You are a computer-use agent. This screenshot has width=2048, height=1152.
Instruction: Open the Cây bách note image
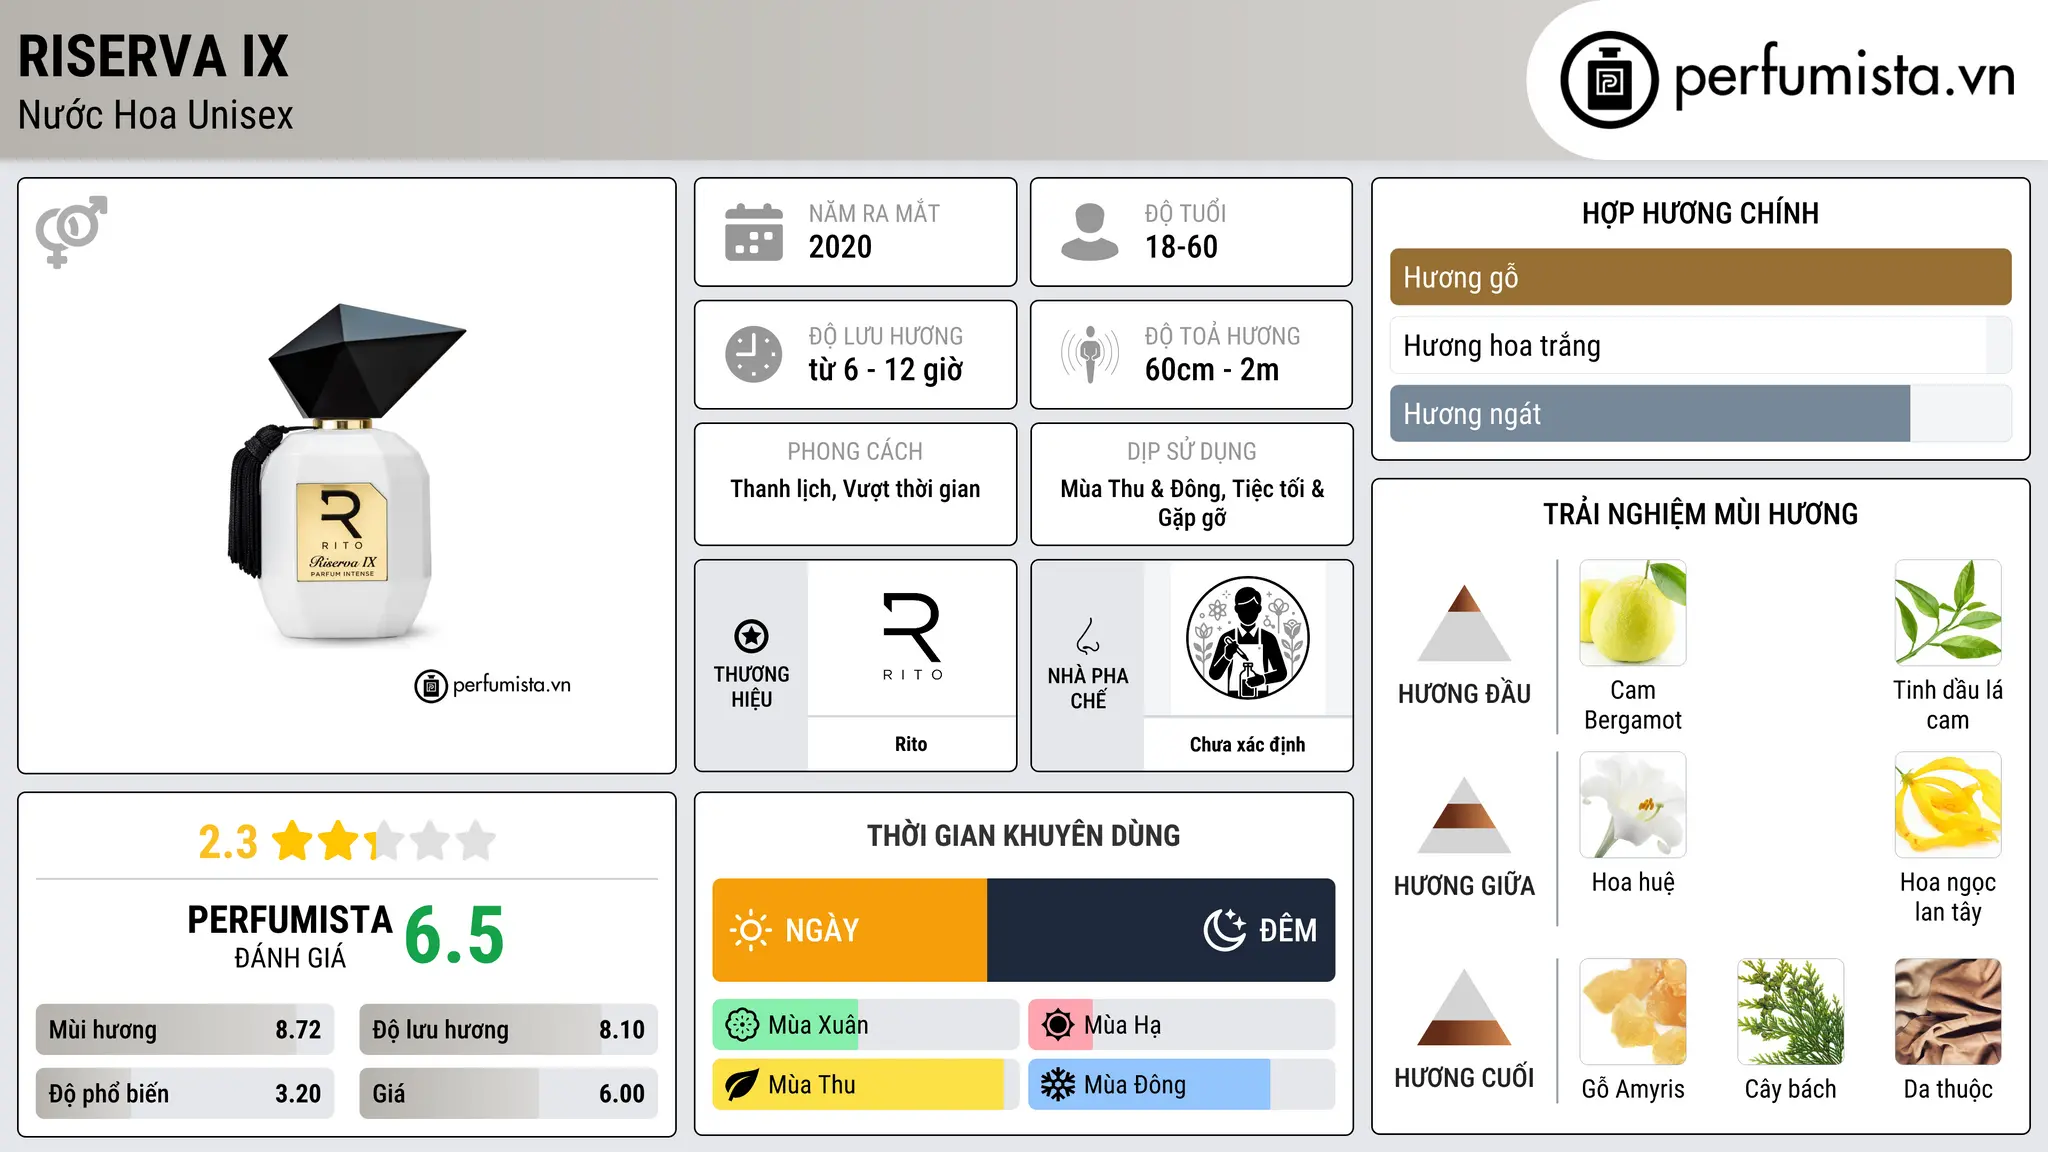click(x=1790, y=1012)
